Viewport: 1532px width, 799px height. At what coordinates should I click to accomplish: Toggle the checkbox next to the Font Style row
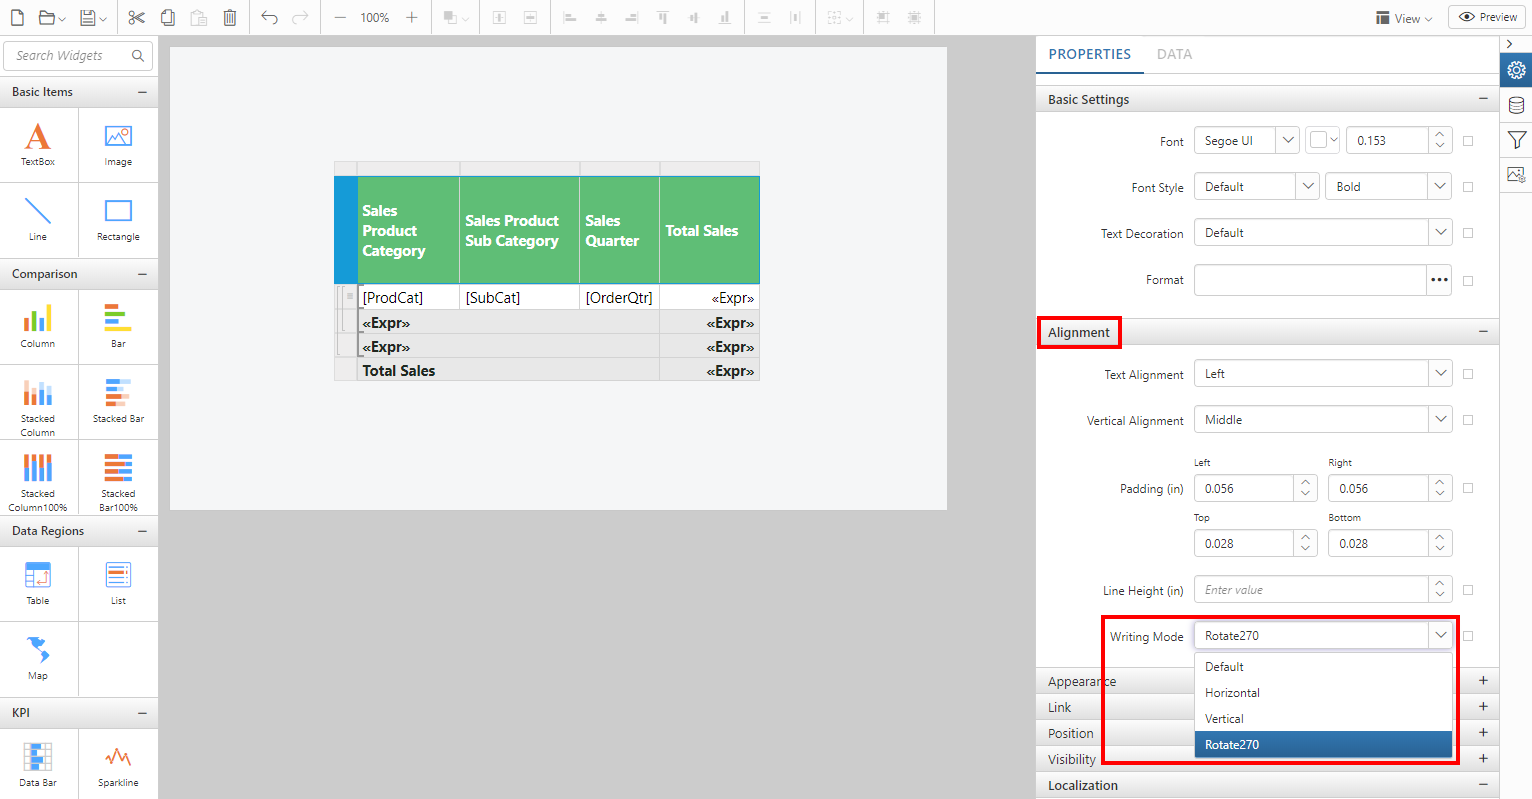point(1468,187)
